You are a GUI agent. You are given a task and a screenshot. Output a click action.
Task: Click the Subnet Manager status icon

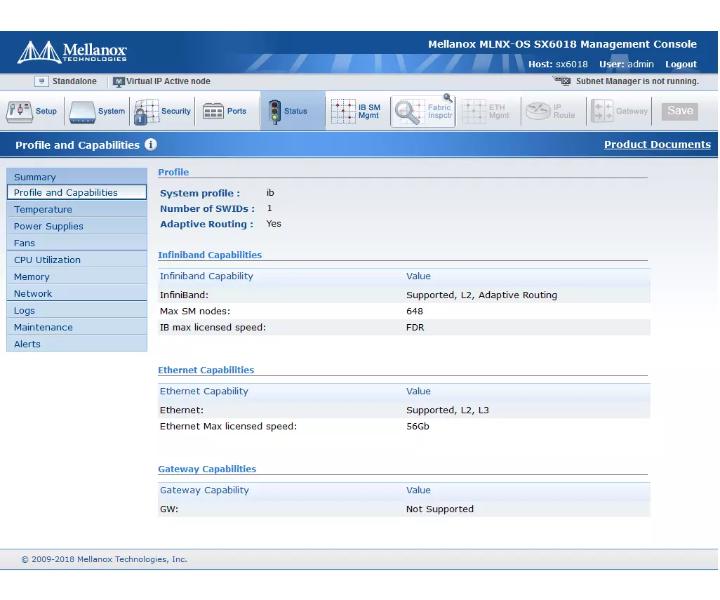click(562, 81)
